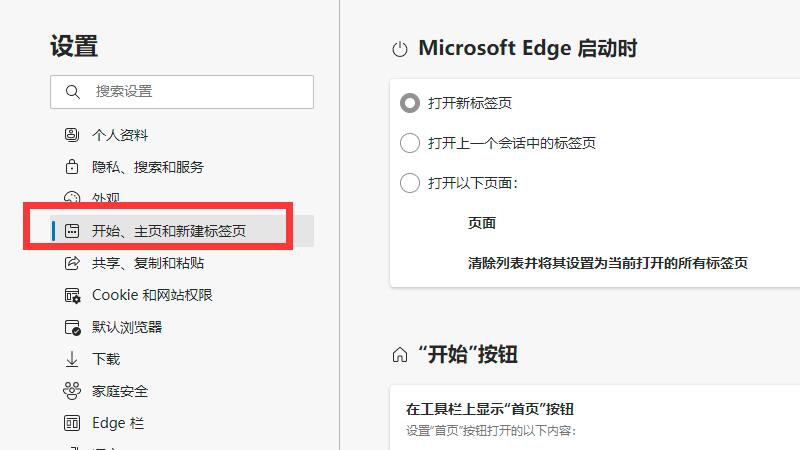The height and width of the screenshot is (450, 800).
Task: Click the download arrow icon
Action: click(72, 359)
